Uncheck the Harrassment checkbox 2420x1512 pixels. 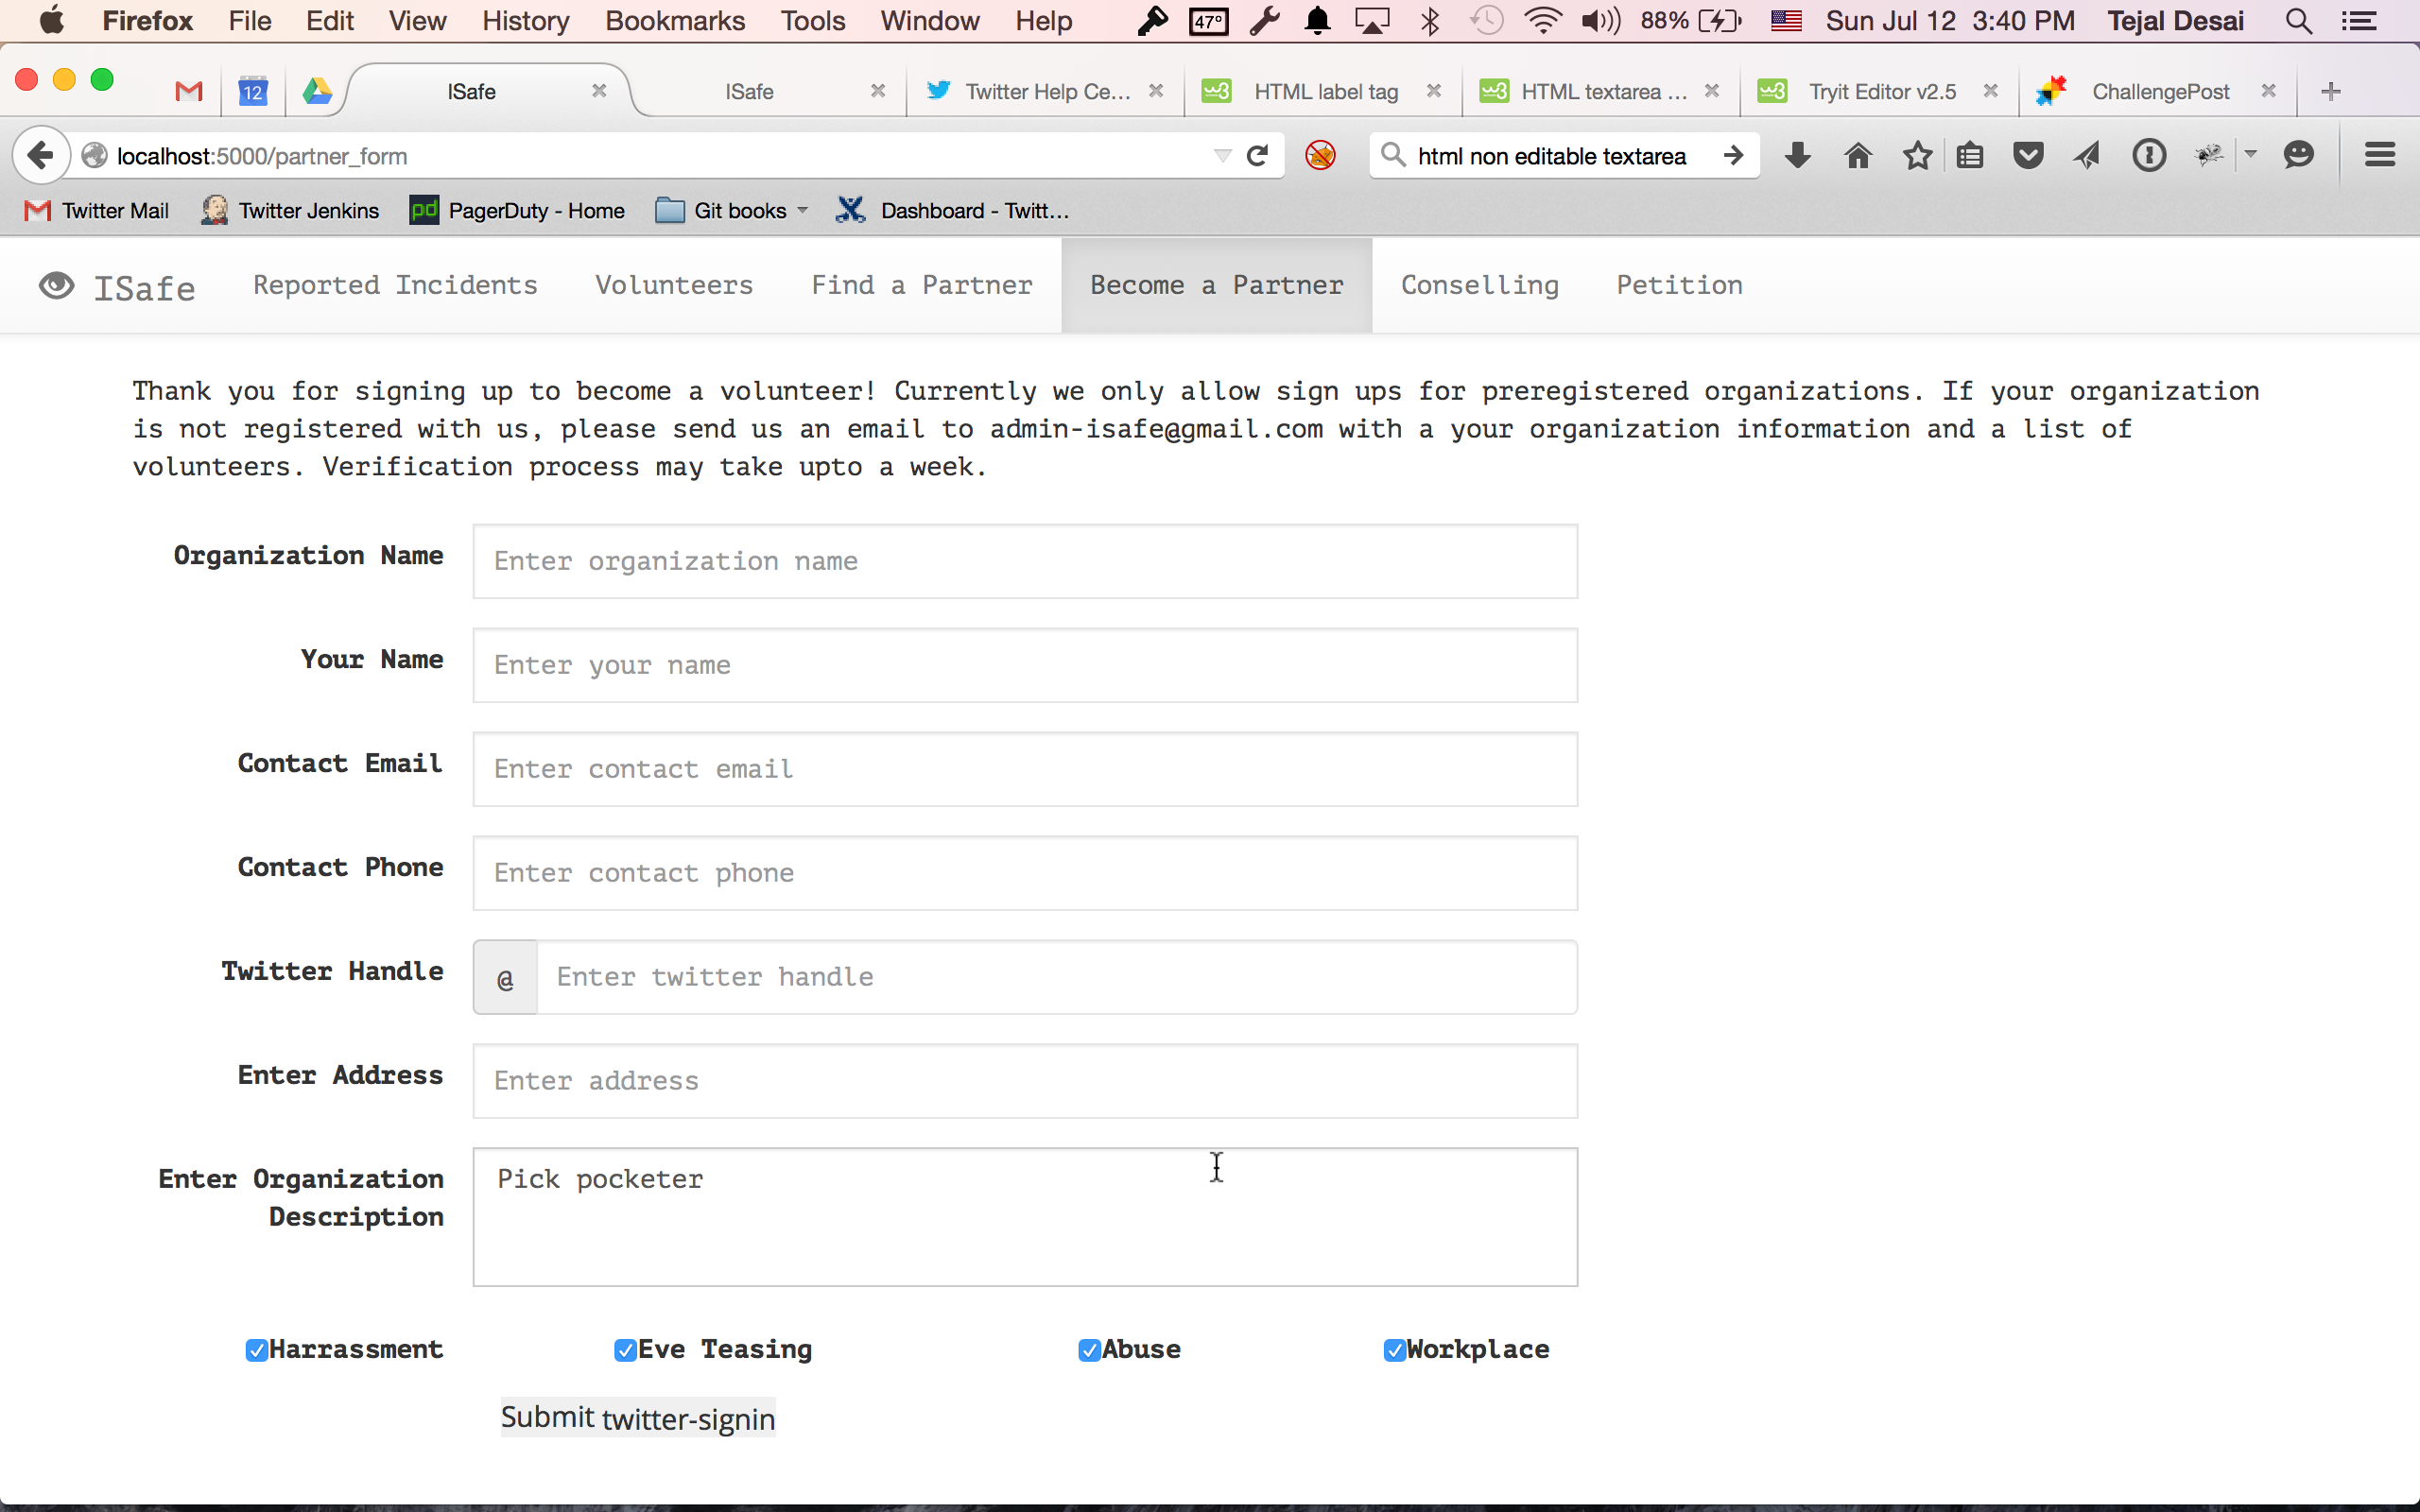tap(256, 1350)
